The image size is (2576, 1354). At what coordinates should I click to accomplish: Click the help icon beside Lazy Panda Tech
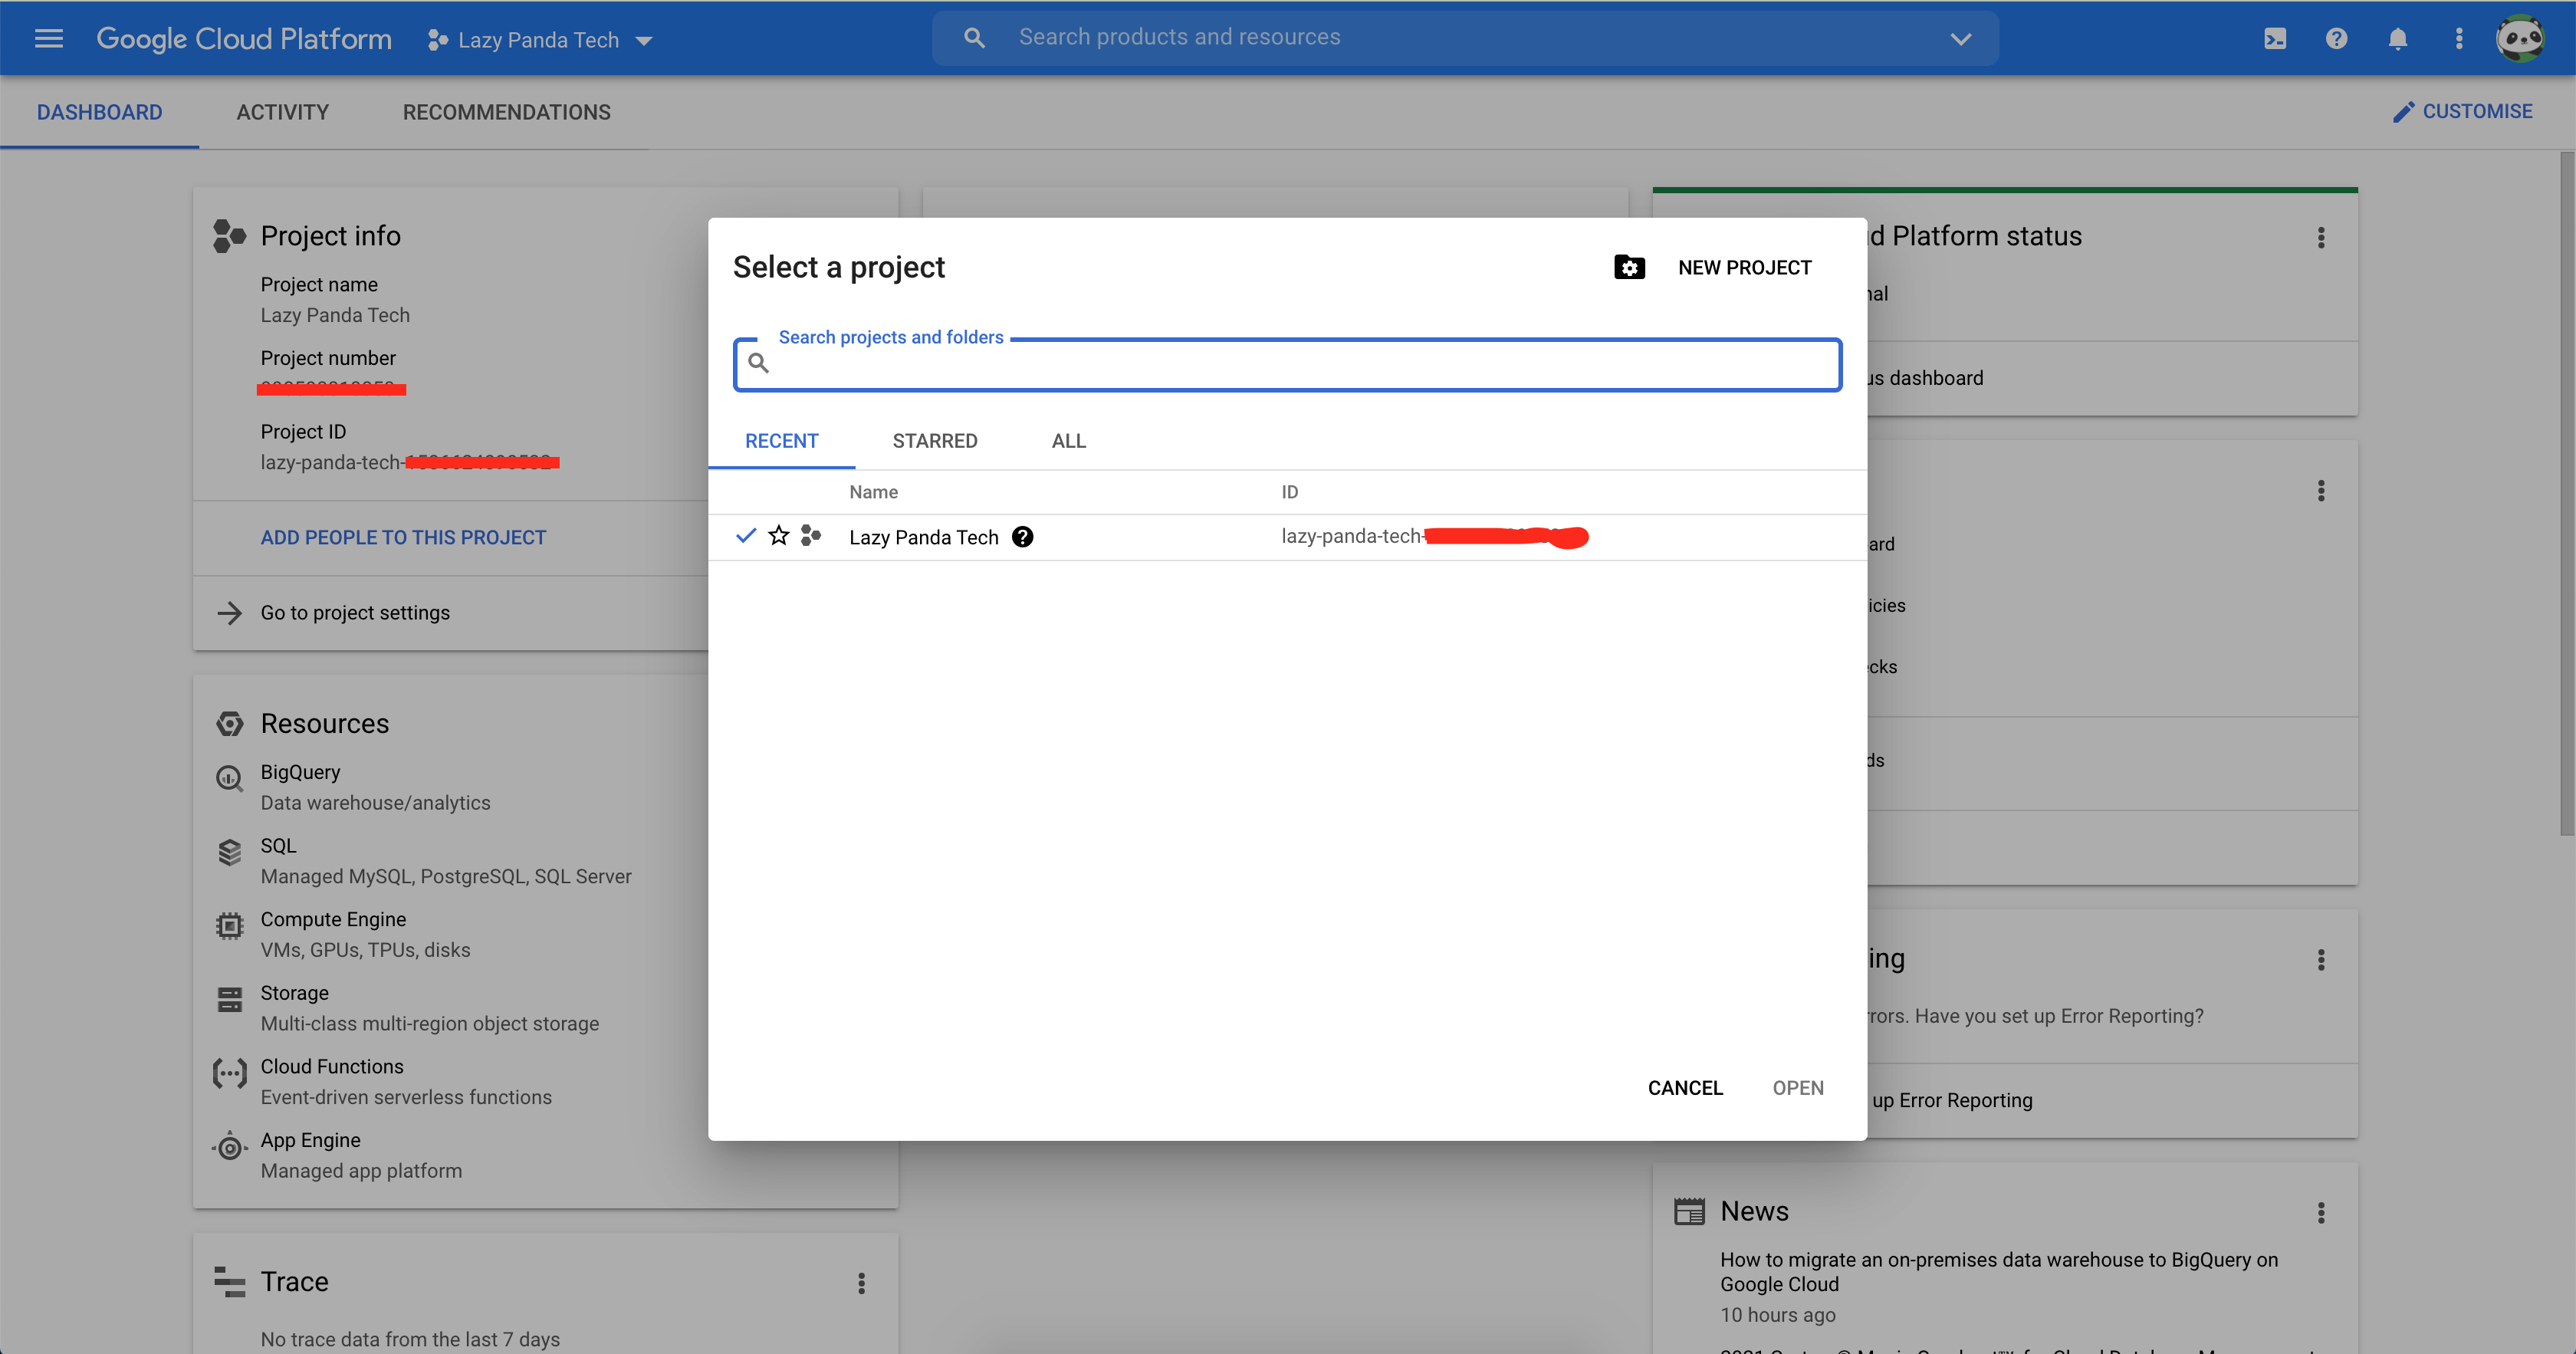click(x=1022, y=537)
